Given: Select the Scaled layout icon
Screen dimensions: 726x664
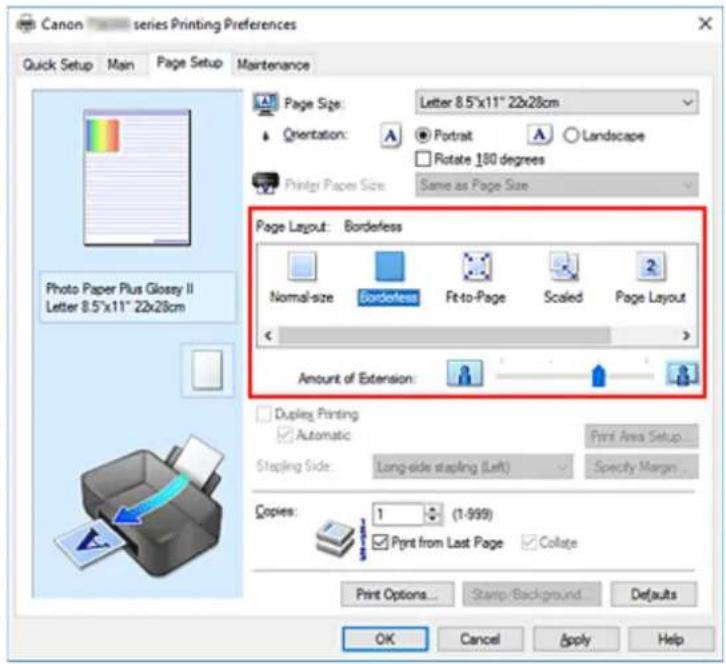Looking at the screenshot, I should [563, 266].
